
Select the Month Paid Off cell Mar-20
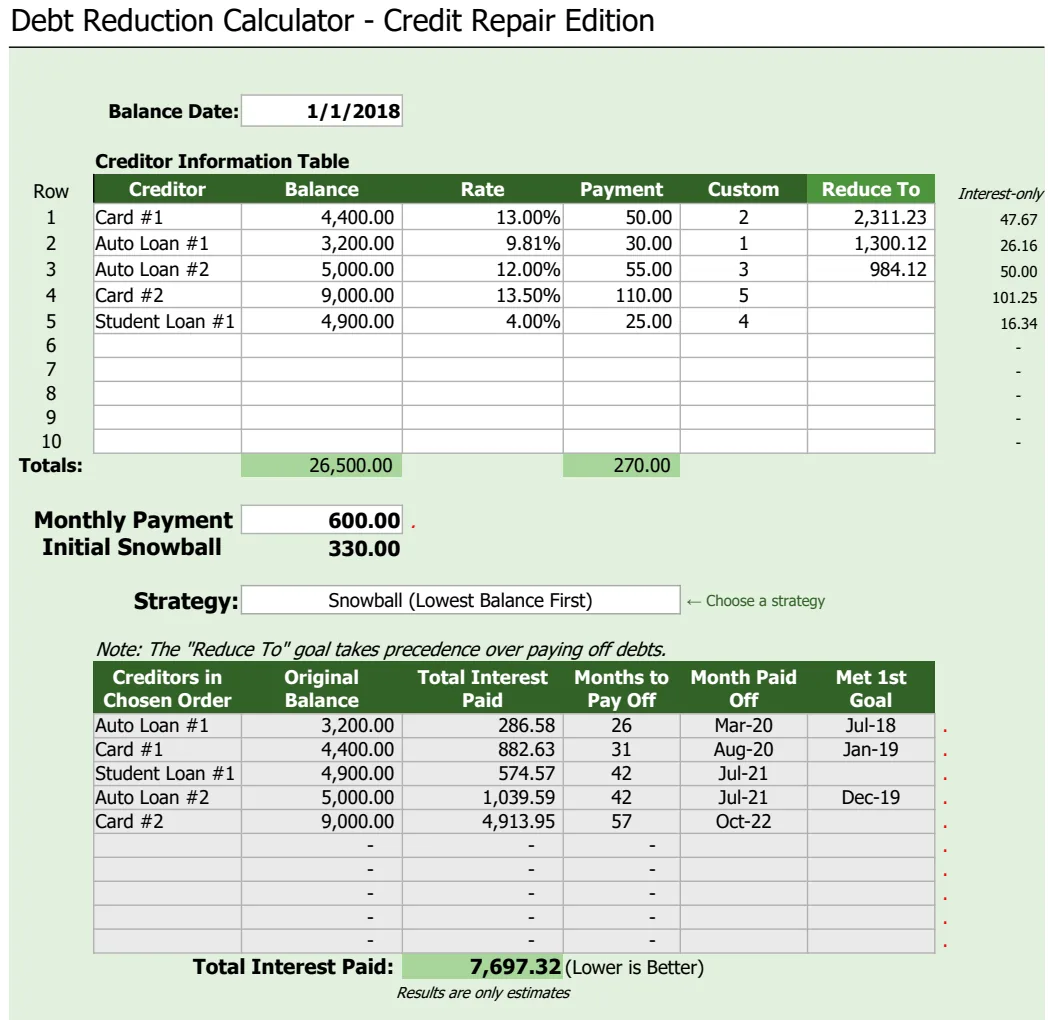[743, 725]
